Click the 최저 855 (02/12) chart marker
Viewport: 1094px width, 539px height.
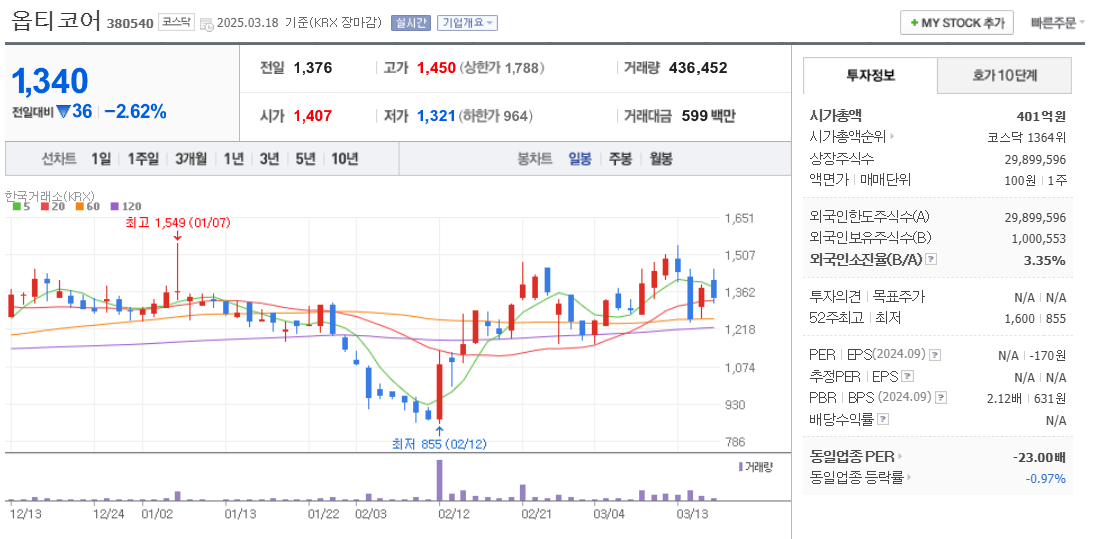point(439,443)
